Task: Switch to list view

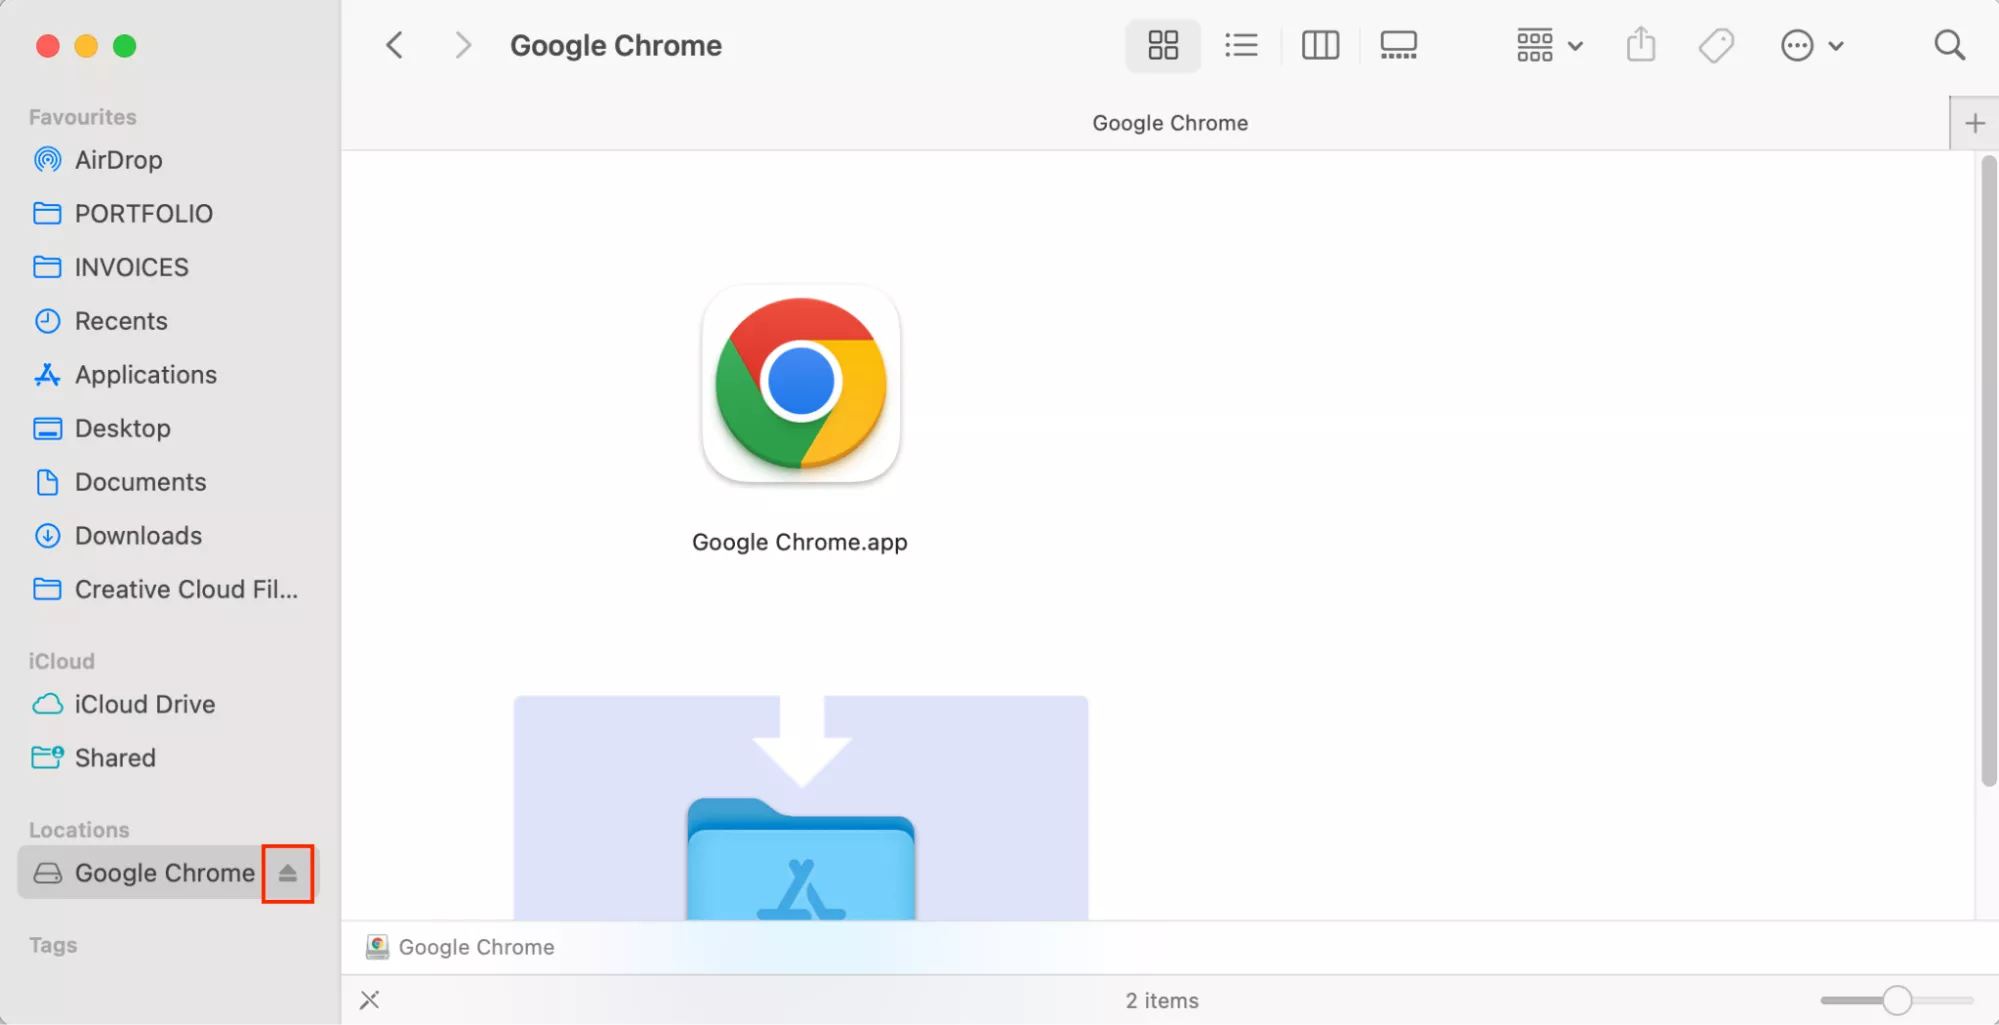Action: (1241, 45)
